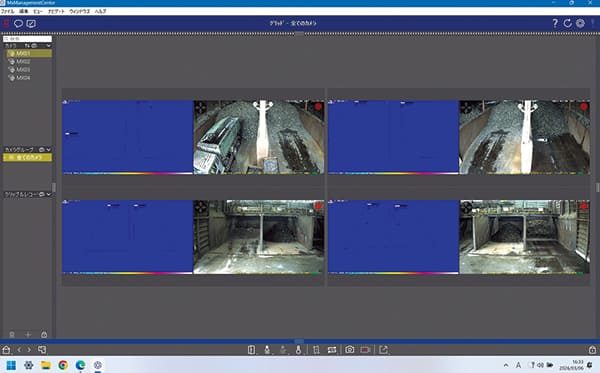Toggle red record indicator on top-right camera
600x373 pixels.
click(584, 107)
